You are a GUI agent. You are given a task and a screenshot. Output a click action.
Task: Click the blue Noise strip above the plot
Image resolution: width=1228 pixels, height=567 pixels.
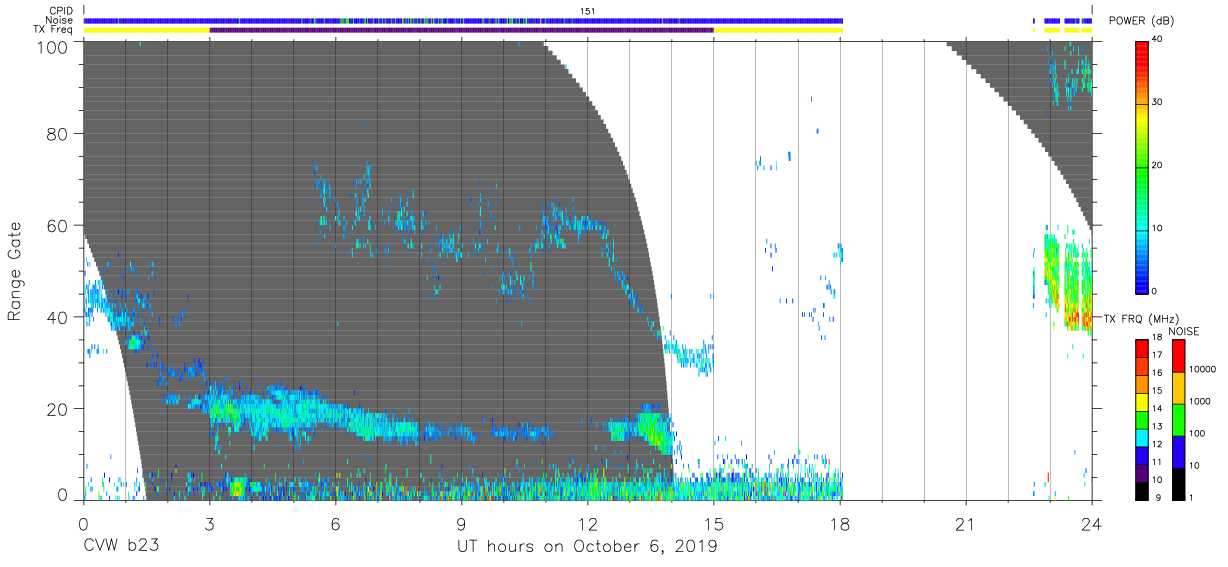463,20
